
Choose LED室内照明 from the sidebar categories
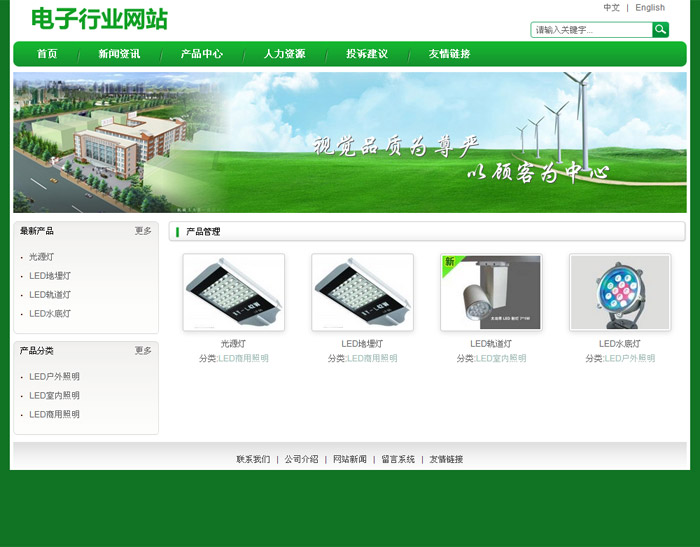[x=54, y=396]
